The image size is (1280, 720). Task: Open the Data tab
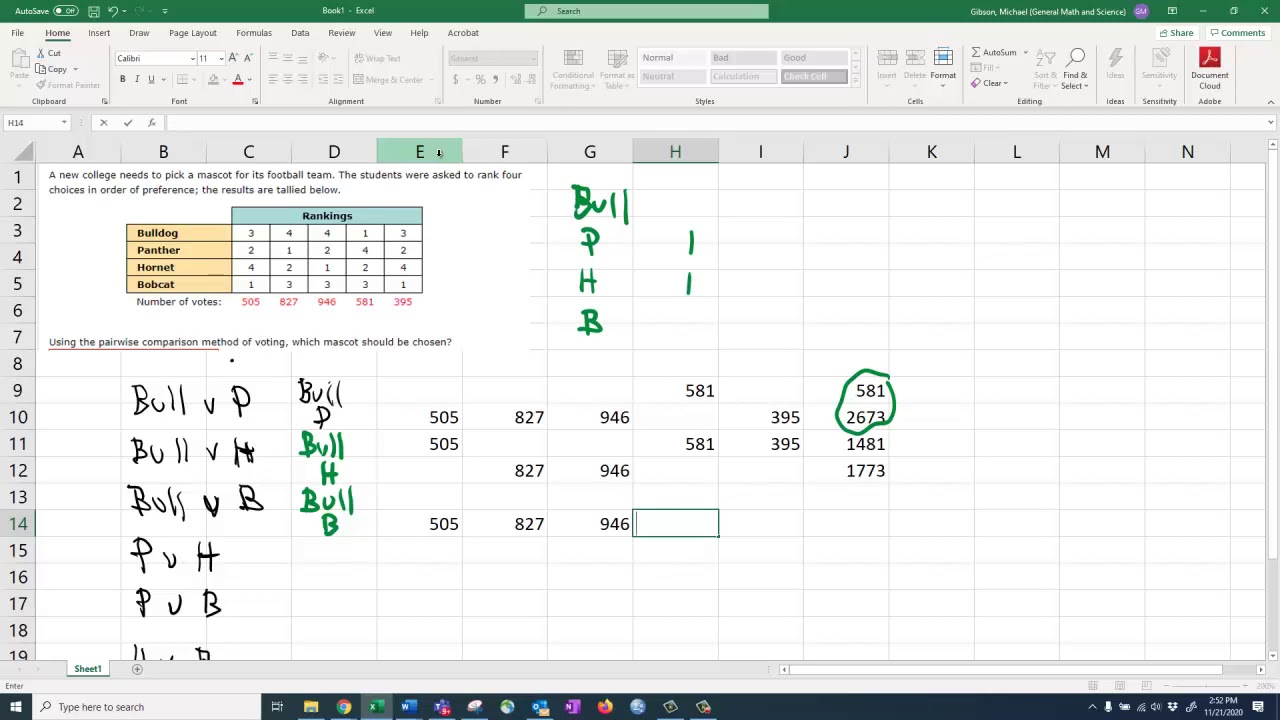[300, 33]
